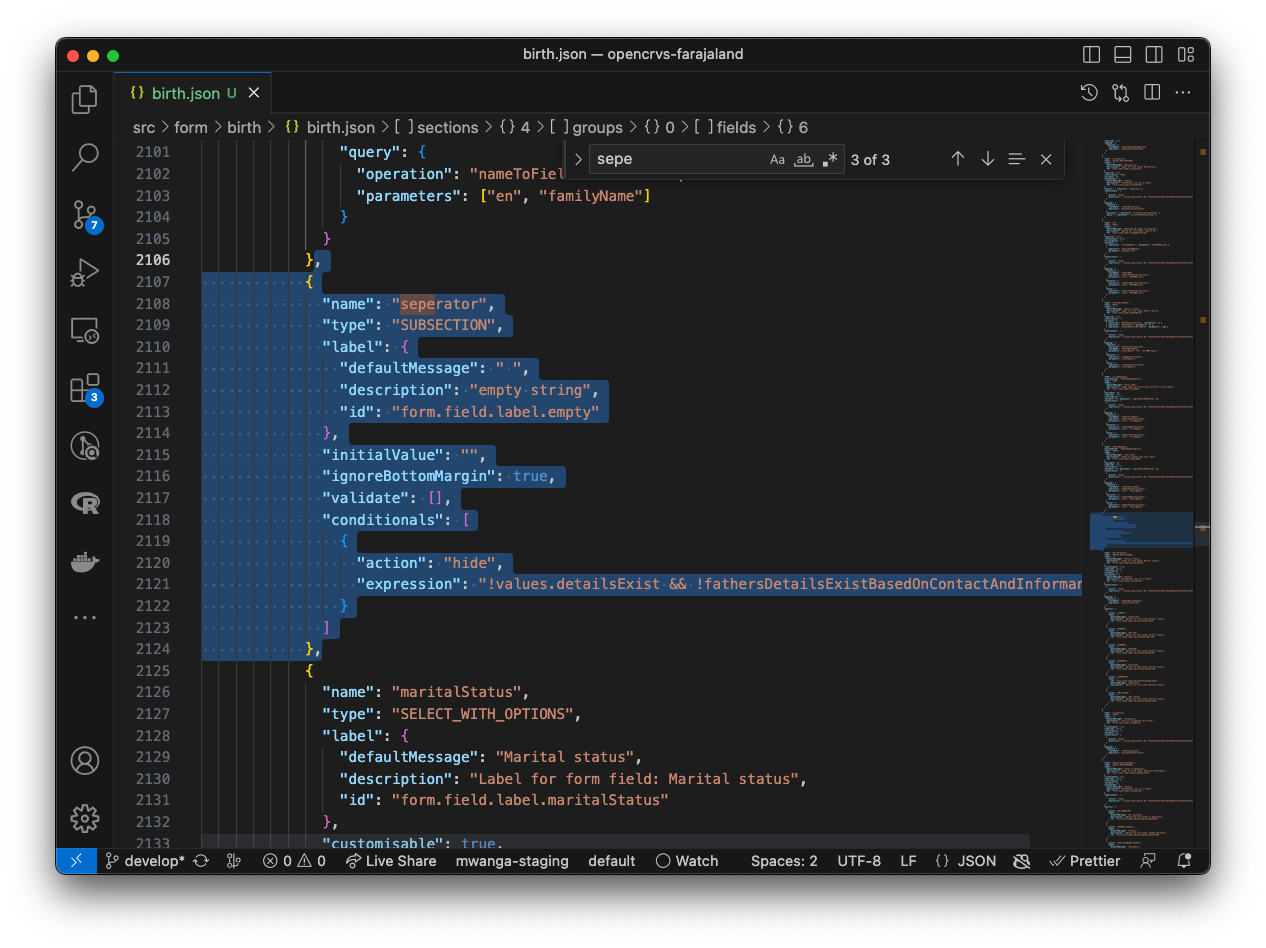Select the birth.json editor tab
Screen dimensions: 1266x948
185,93
